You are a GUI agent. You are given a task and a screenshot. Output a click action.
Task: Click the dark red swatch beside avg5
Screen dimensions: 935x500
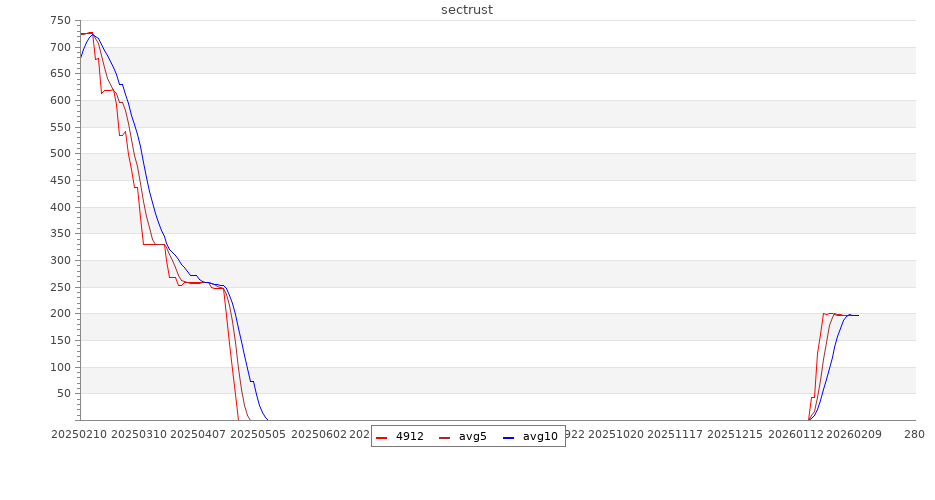[x=445, y=437]
